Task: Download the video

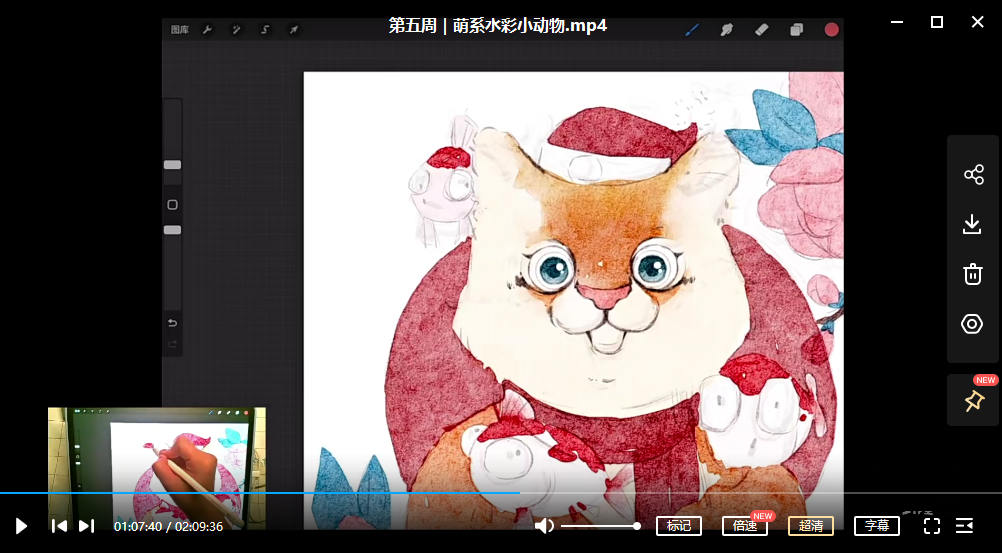Action: click(973, 224)
